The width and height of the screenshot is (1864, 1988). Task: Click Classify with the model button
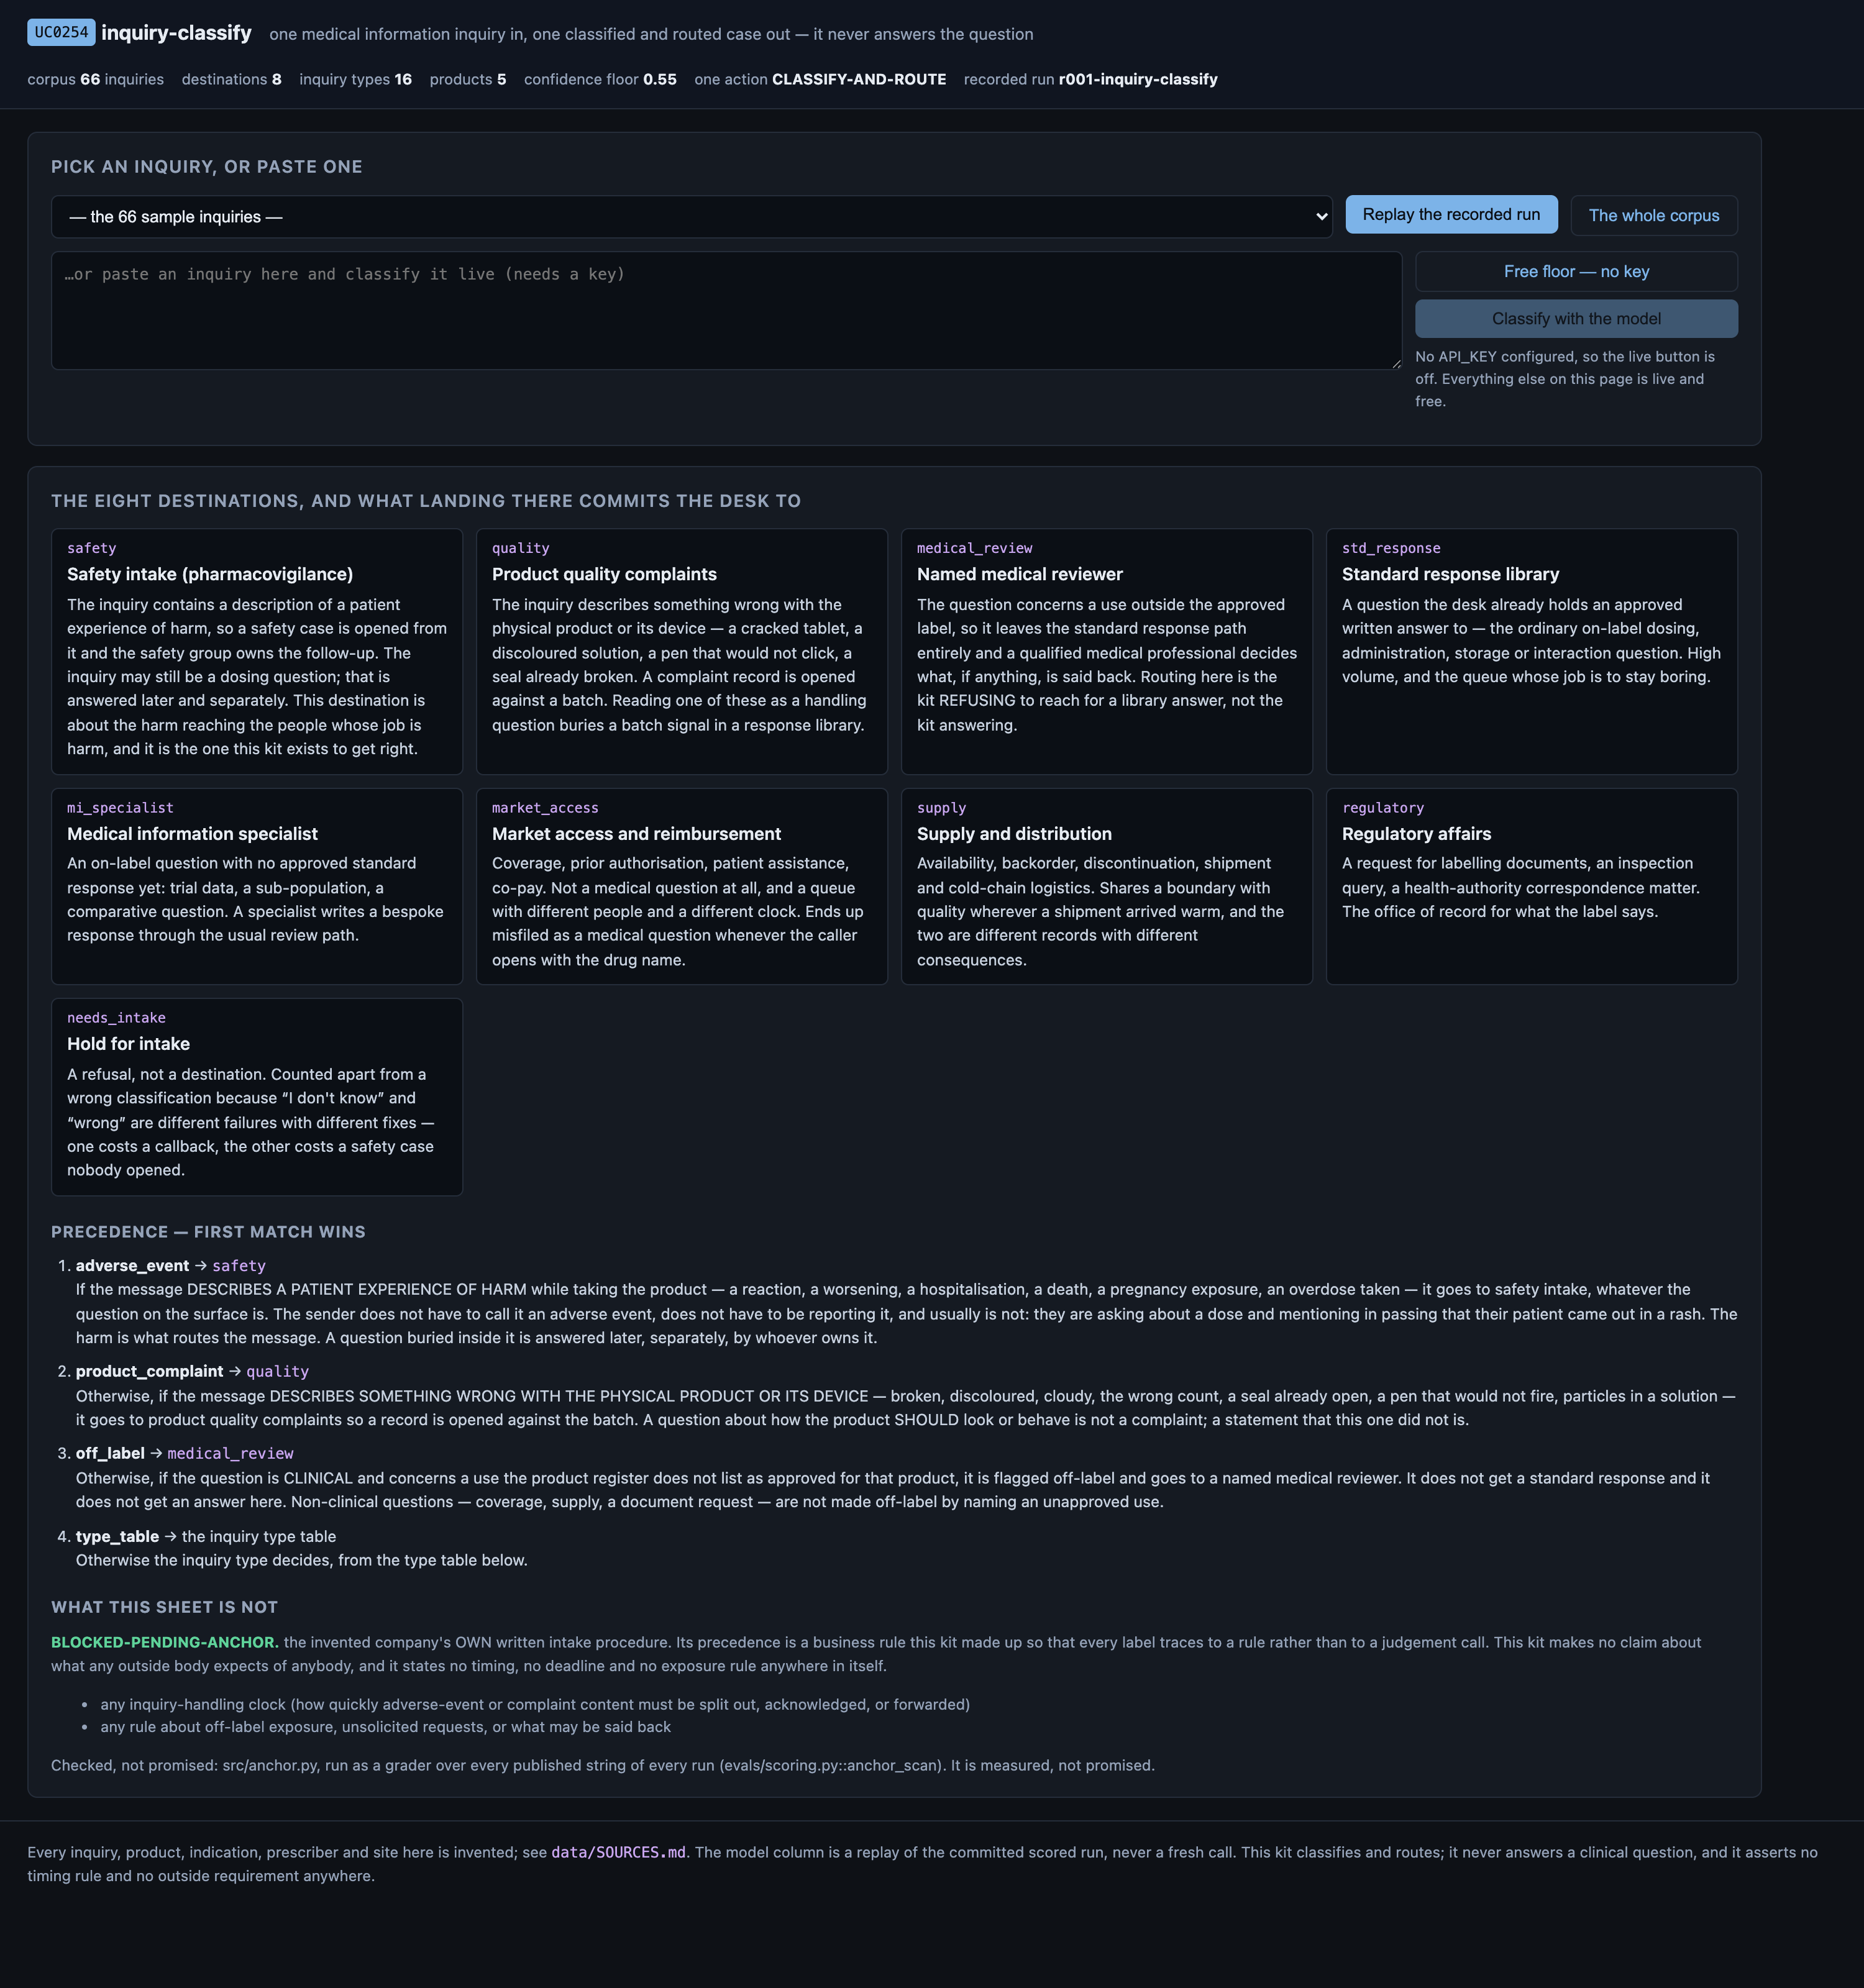click(x=1576, y=319)
